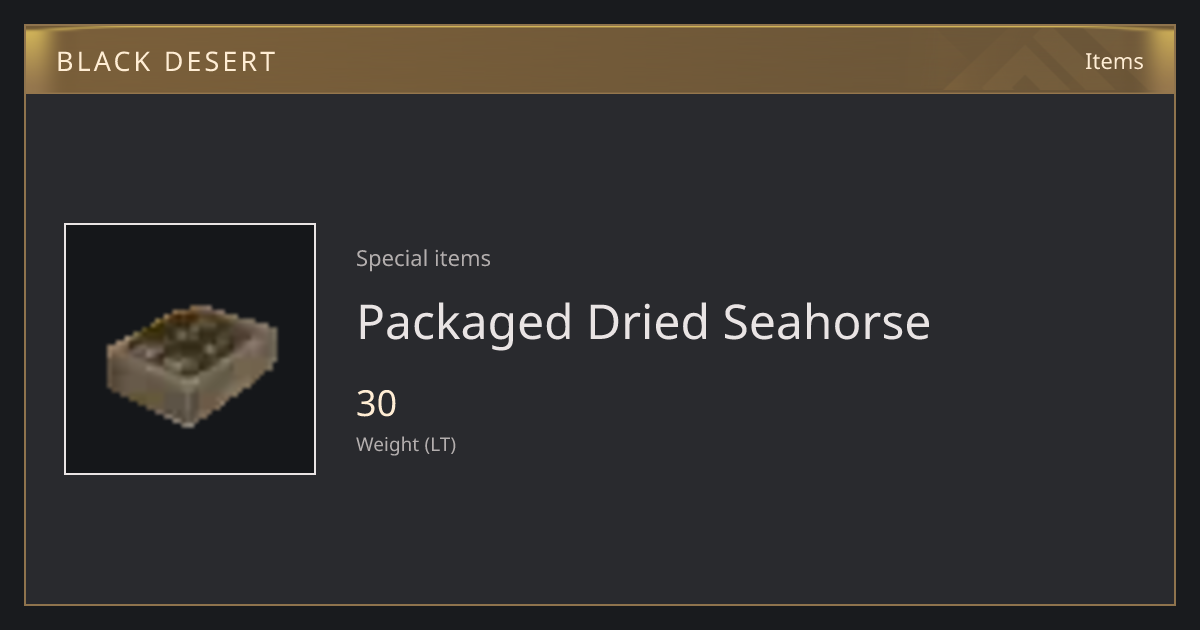Image resolution: width=1200 pixels, height=630 pixels.
Task: Click the word Packaged in the item title
Action: click(x=464, y=324)
